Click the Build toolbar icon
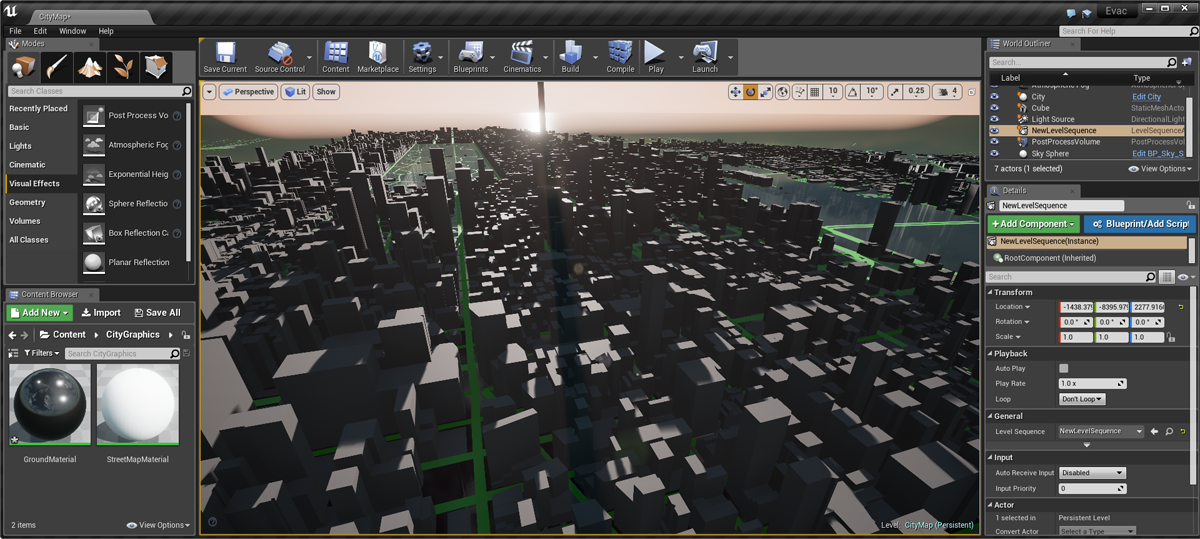Image resolution: width=1200 pixels, height=539 pixels. pos(570,57)
